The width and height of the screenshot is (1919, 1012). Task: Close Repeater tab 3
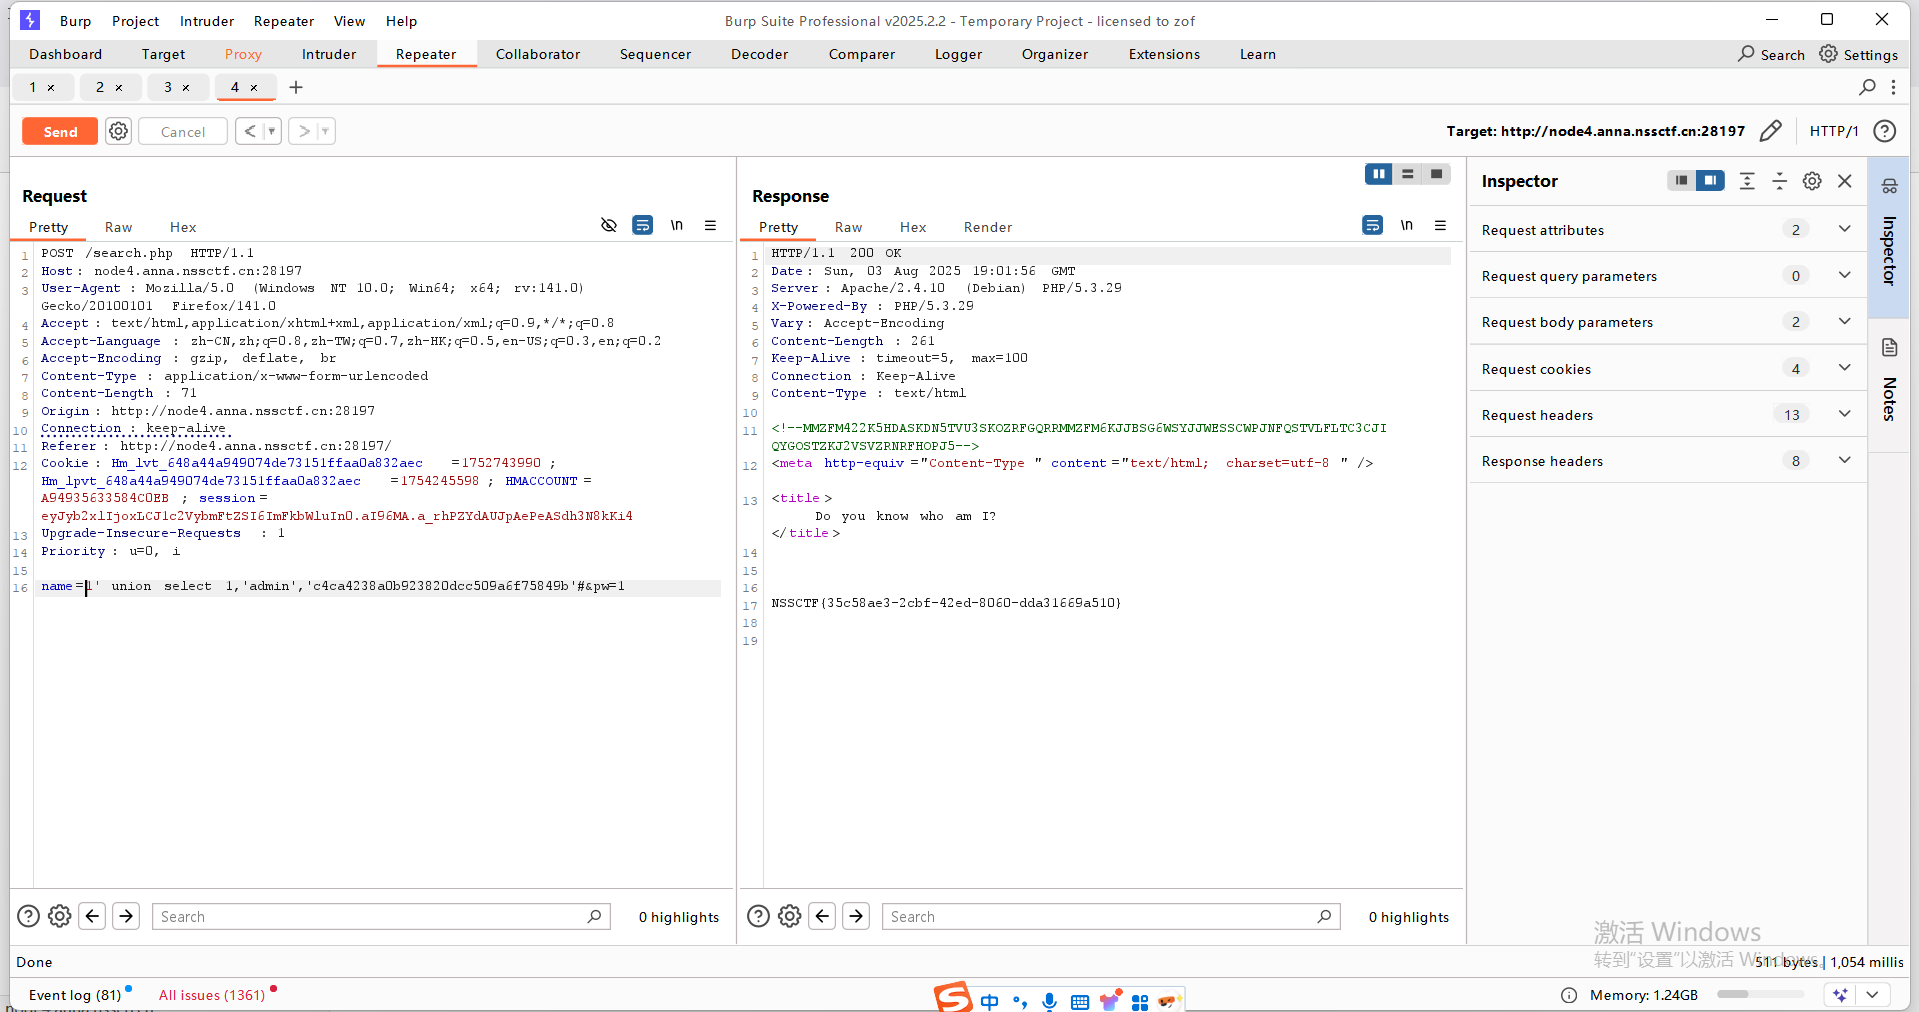(186, 88)
